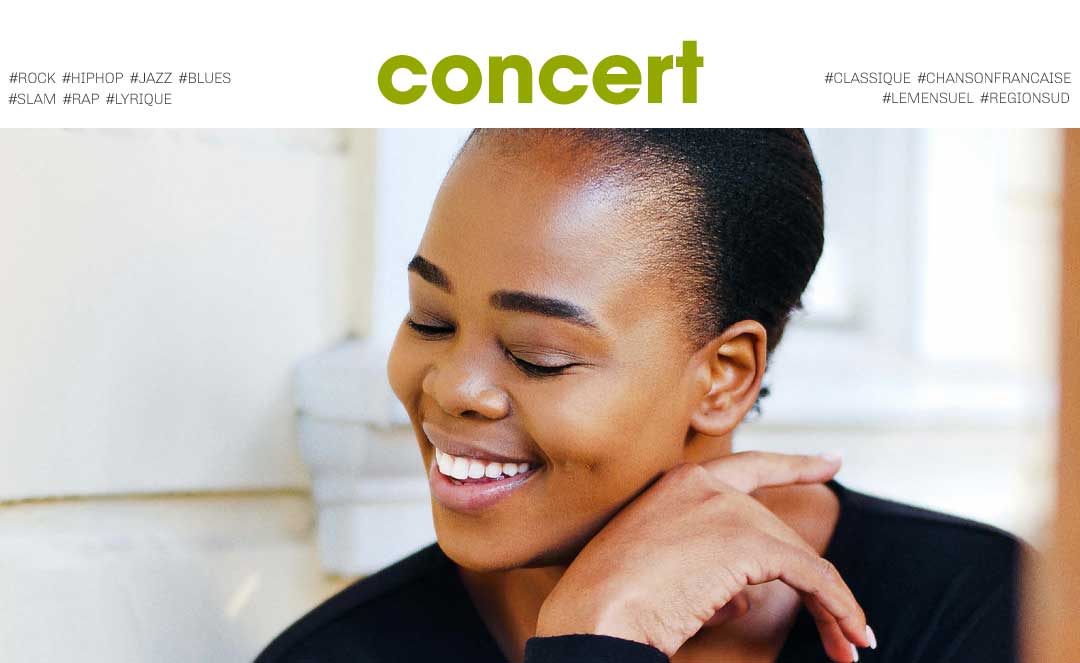This screenshot has height=663, width=1080.
Task: Select the #LEMENSUEL hashtag
Action: click(928, 98)
